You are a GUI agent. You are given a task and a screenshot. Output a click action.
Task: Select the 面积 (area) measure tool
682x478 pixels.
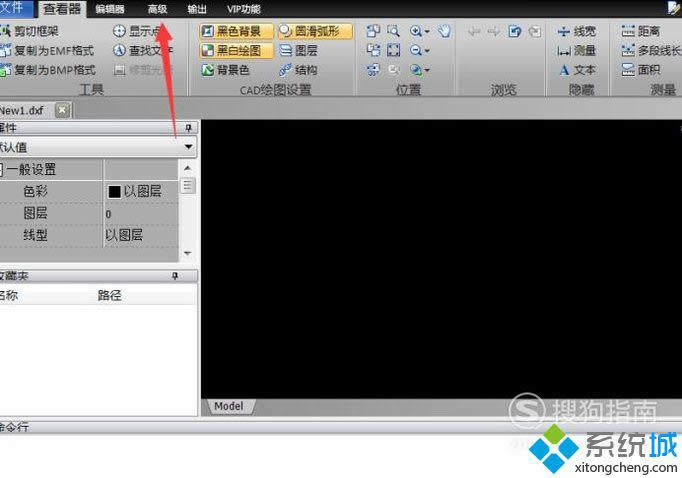pyautogui.click(x=640, y=70)
